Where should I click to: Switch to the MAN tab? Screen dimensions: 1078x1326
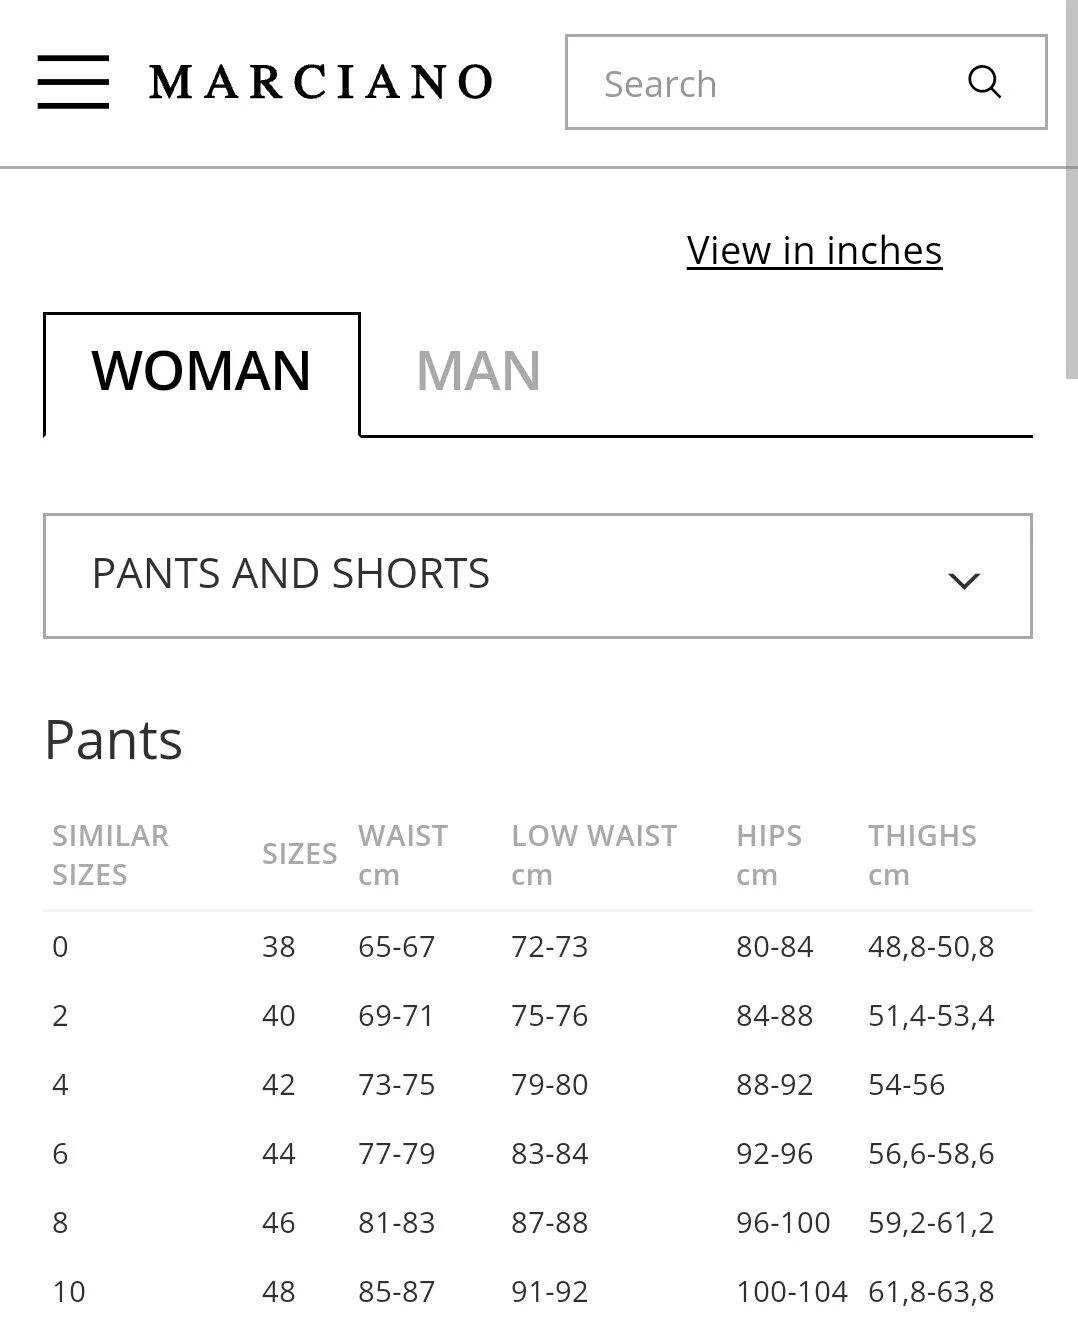click(x=478, y=371)
